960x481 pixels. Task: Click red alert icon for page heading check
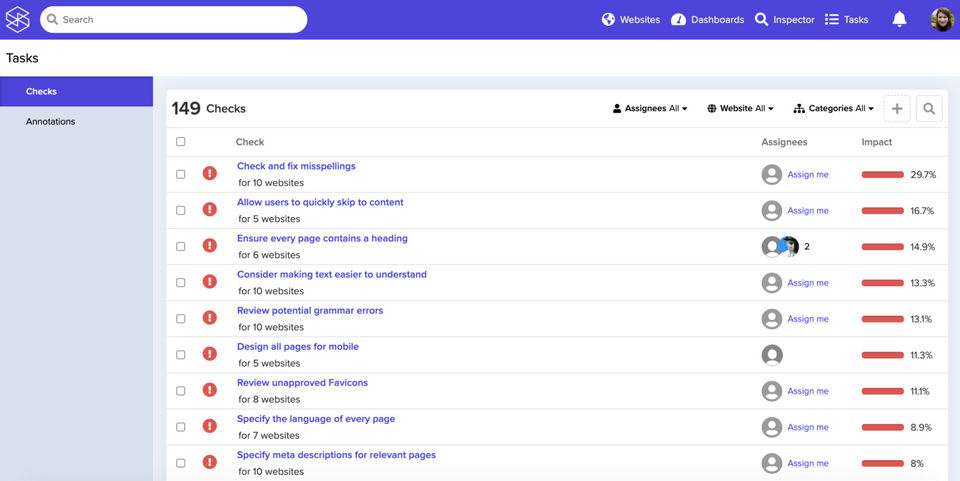209,245
